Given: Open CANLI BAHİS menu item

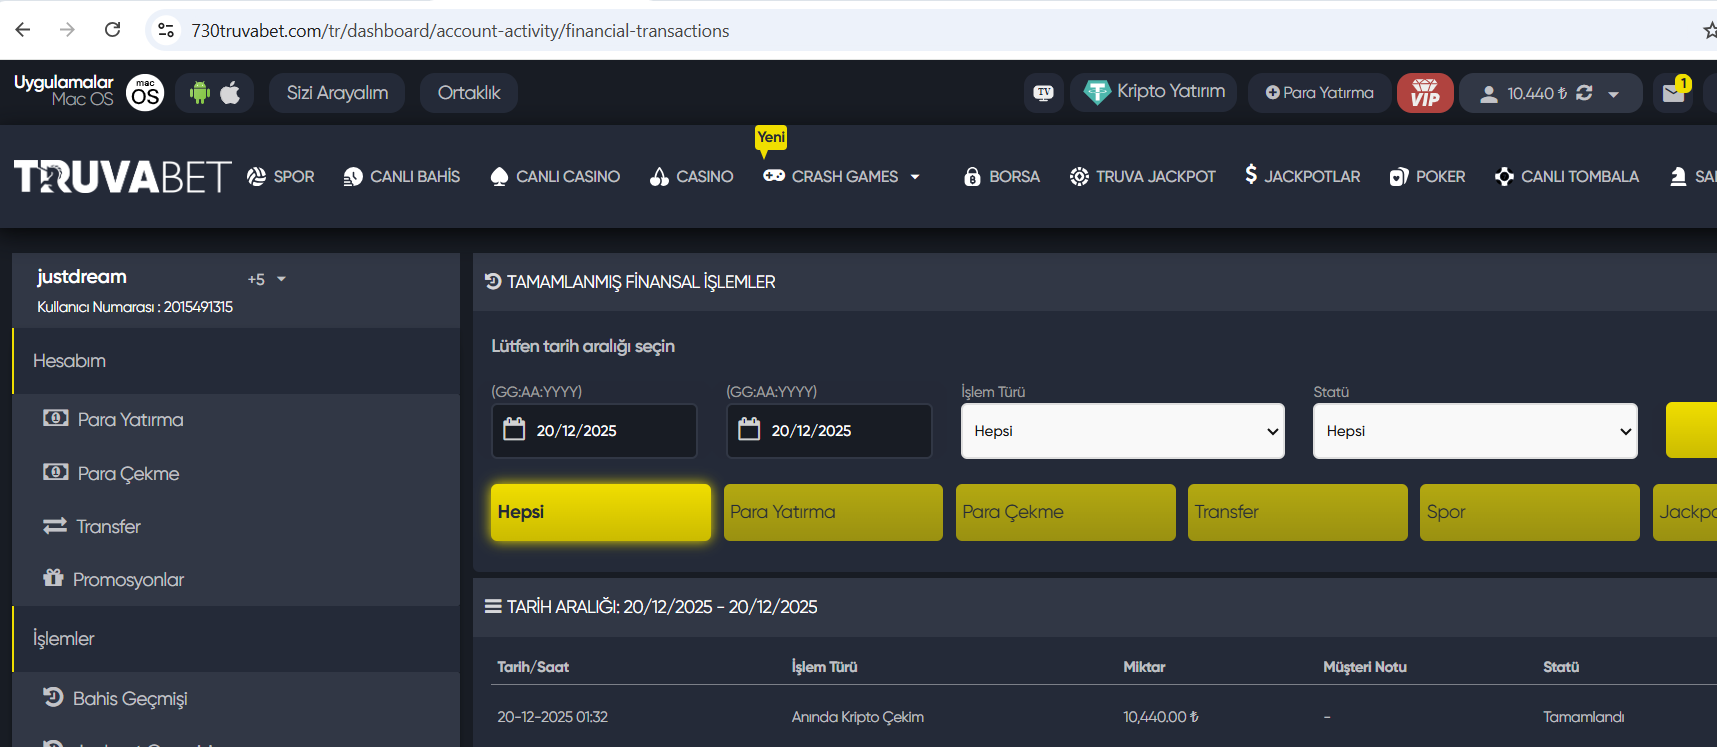Looking at the screenshot, I should click(x=401, y=176).
